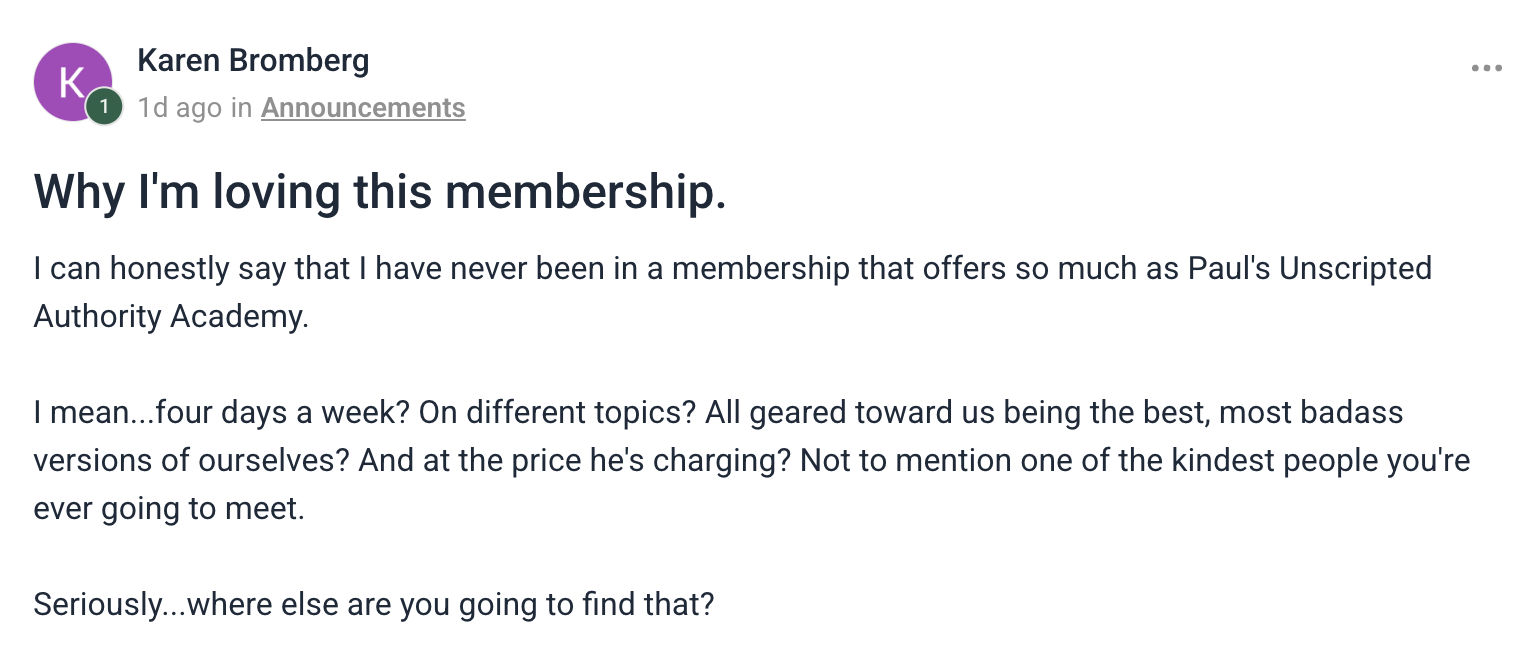The height and width of the screenshot is (658, 1522).
Task: Click 'versions of ourselves?' in the post body
Action: (190, 460)
